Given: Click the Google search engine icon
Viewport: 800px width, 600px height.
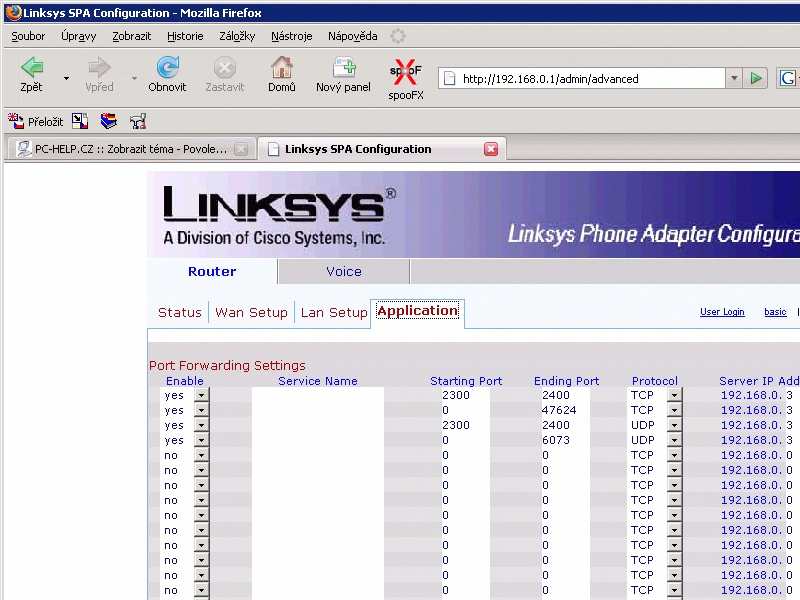Looking at the screenshot, I should [x=788, y=79].
